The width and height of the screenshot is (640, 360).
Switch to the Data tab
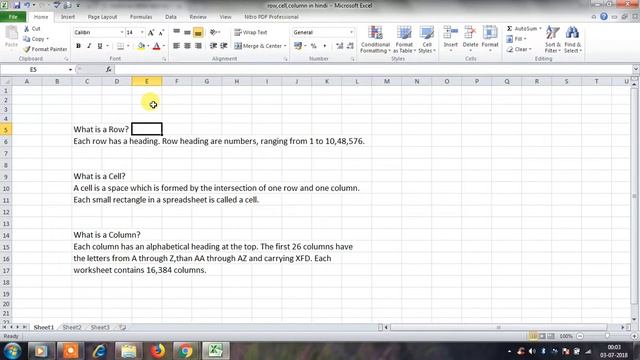pos(171,17)
